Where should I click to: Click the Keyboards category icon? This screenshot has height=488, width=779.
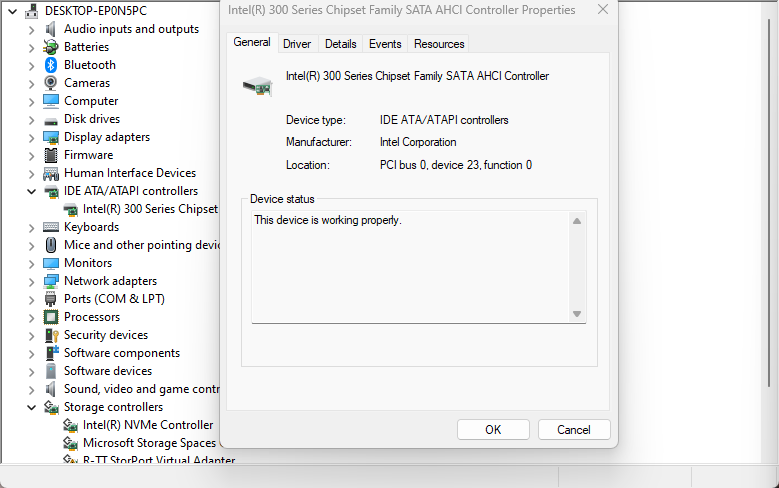pyautogui.click(x=51, y=227)
